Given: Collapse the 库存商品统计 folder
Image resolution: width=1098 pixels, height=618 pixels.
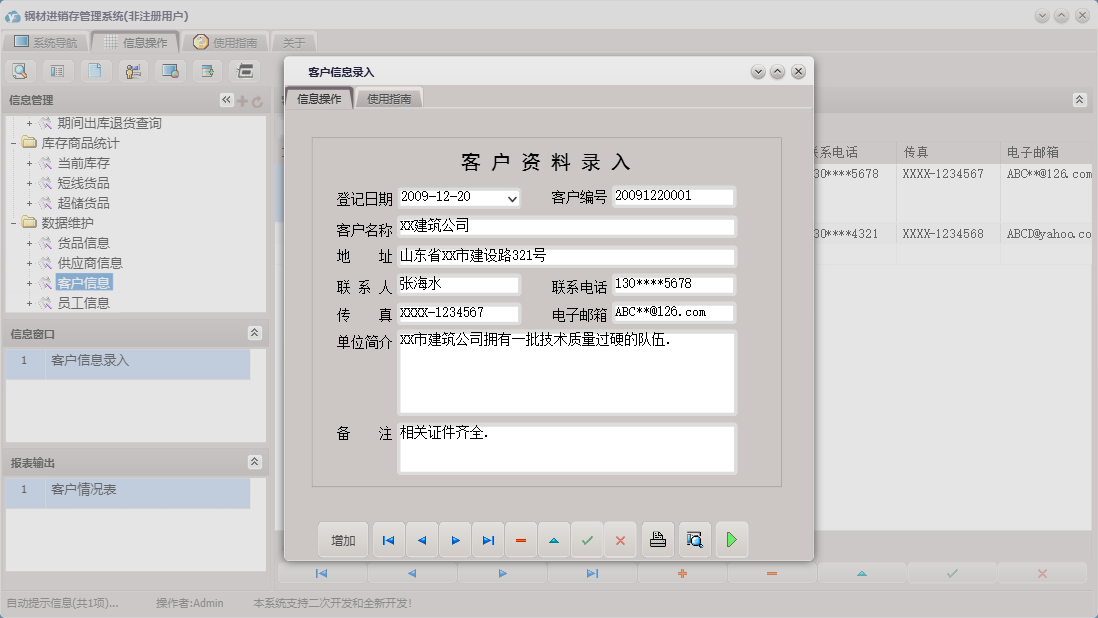Looking at the screenshot, I should [x=12, y=142].
